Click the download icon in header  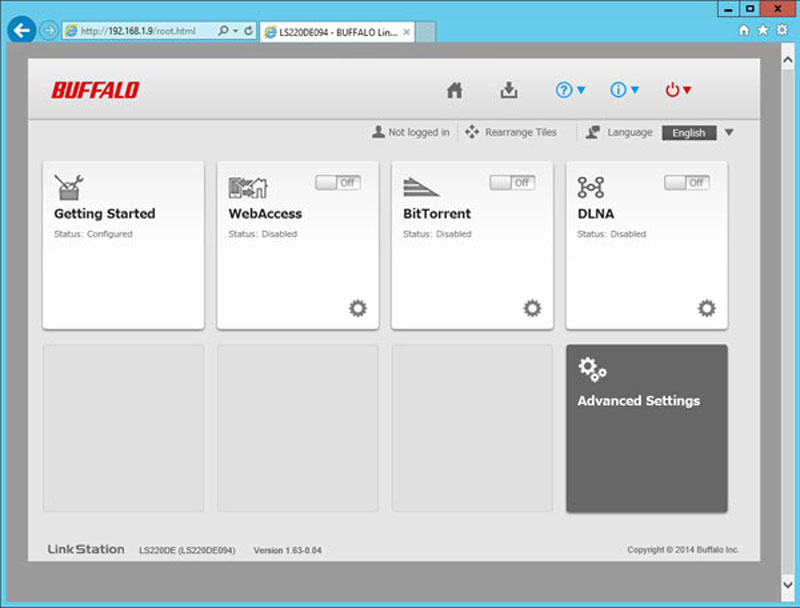click(509, 90)
